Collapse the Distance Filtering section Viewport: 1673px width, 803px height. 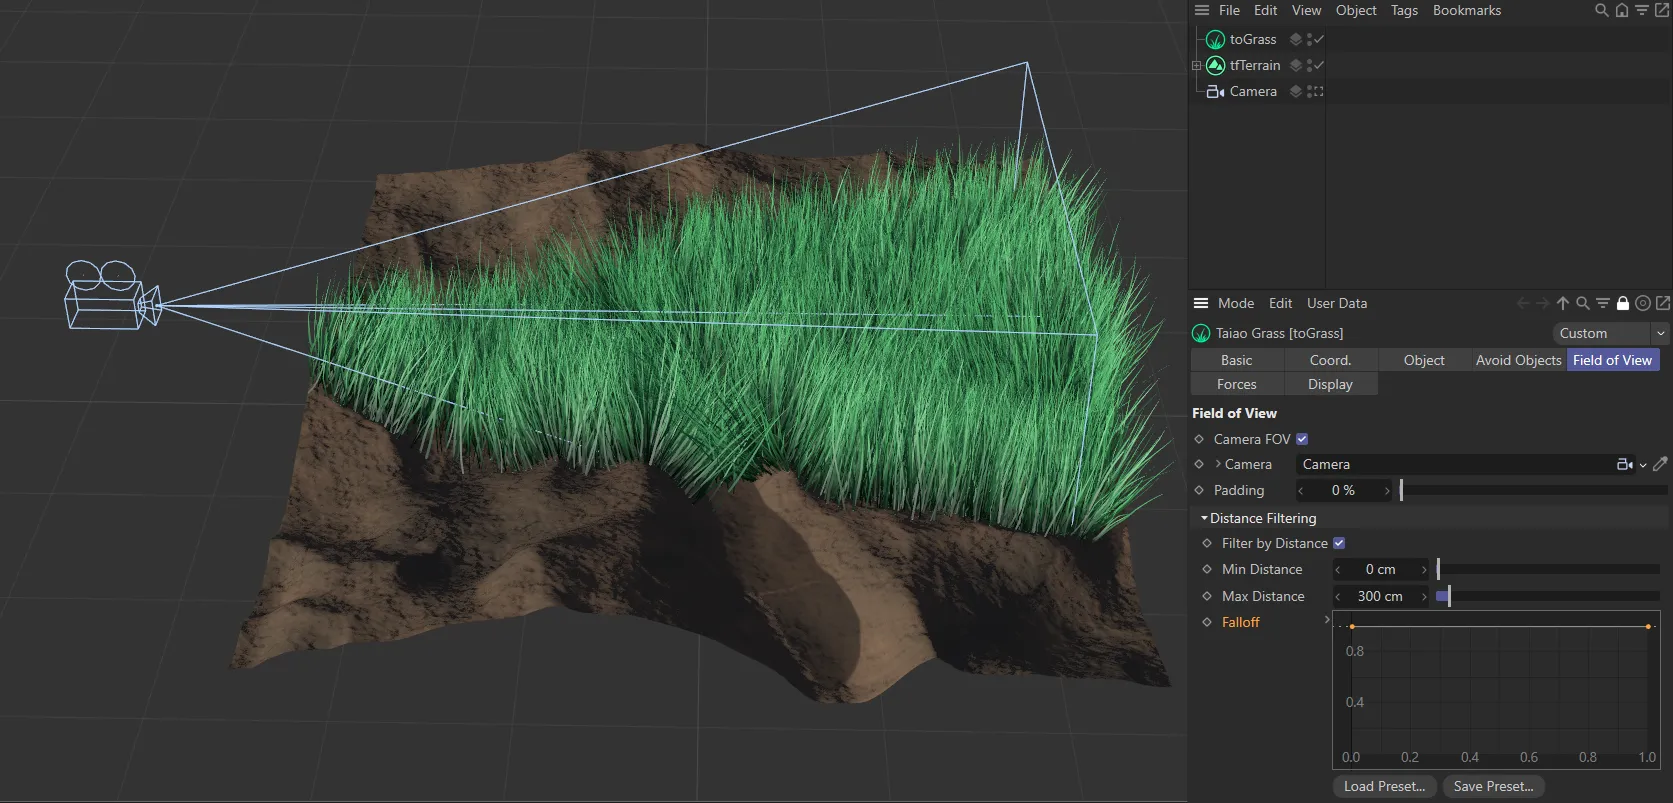pos(1204,518)
